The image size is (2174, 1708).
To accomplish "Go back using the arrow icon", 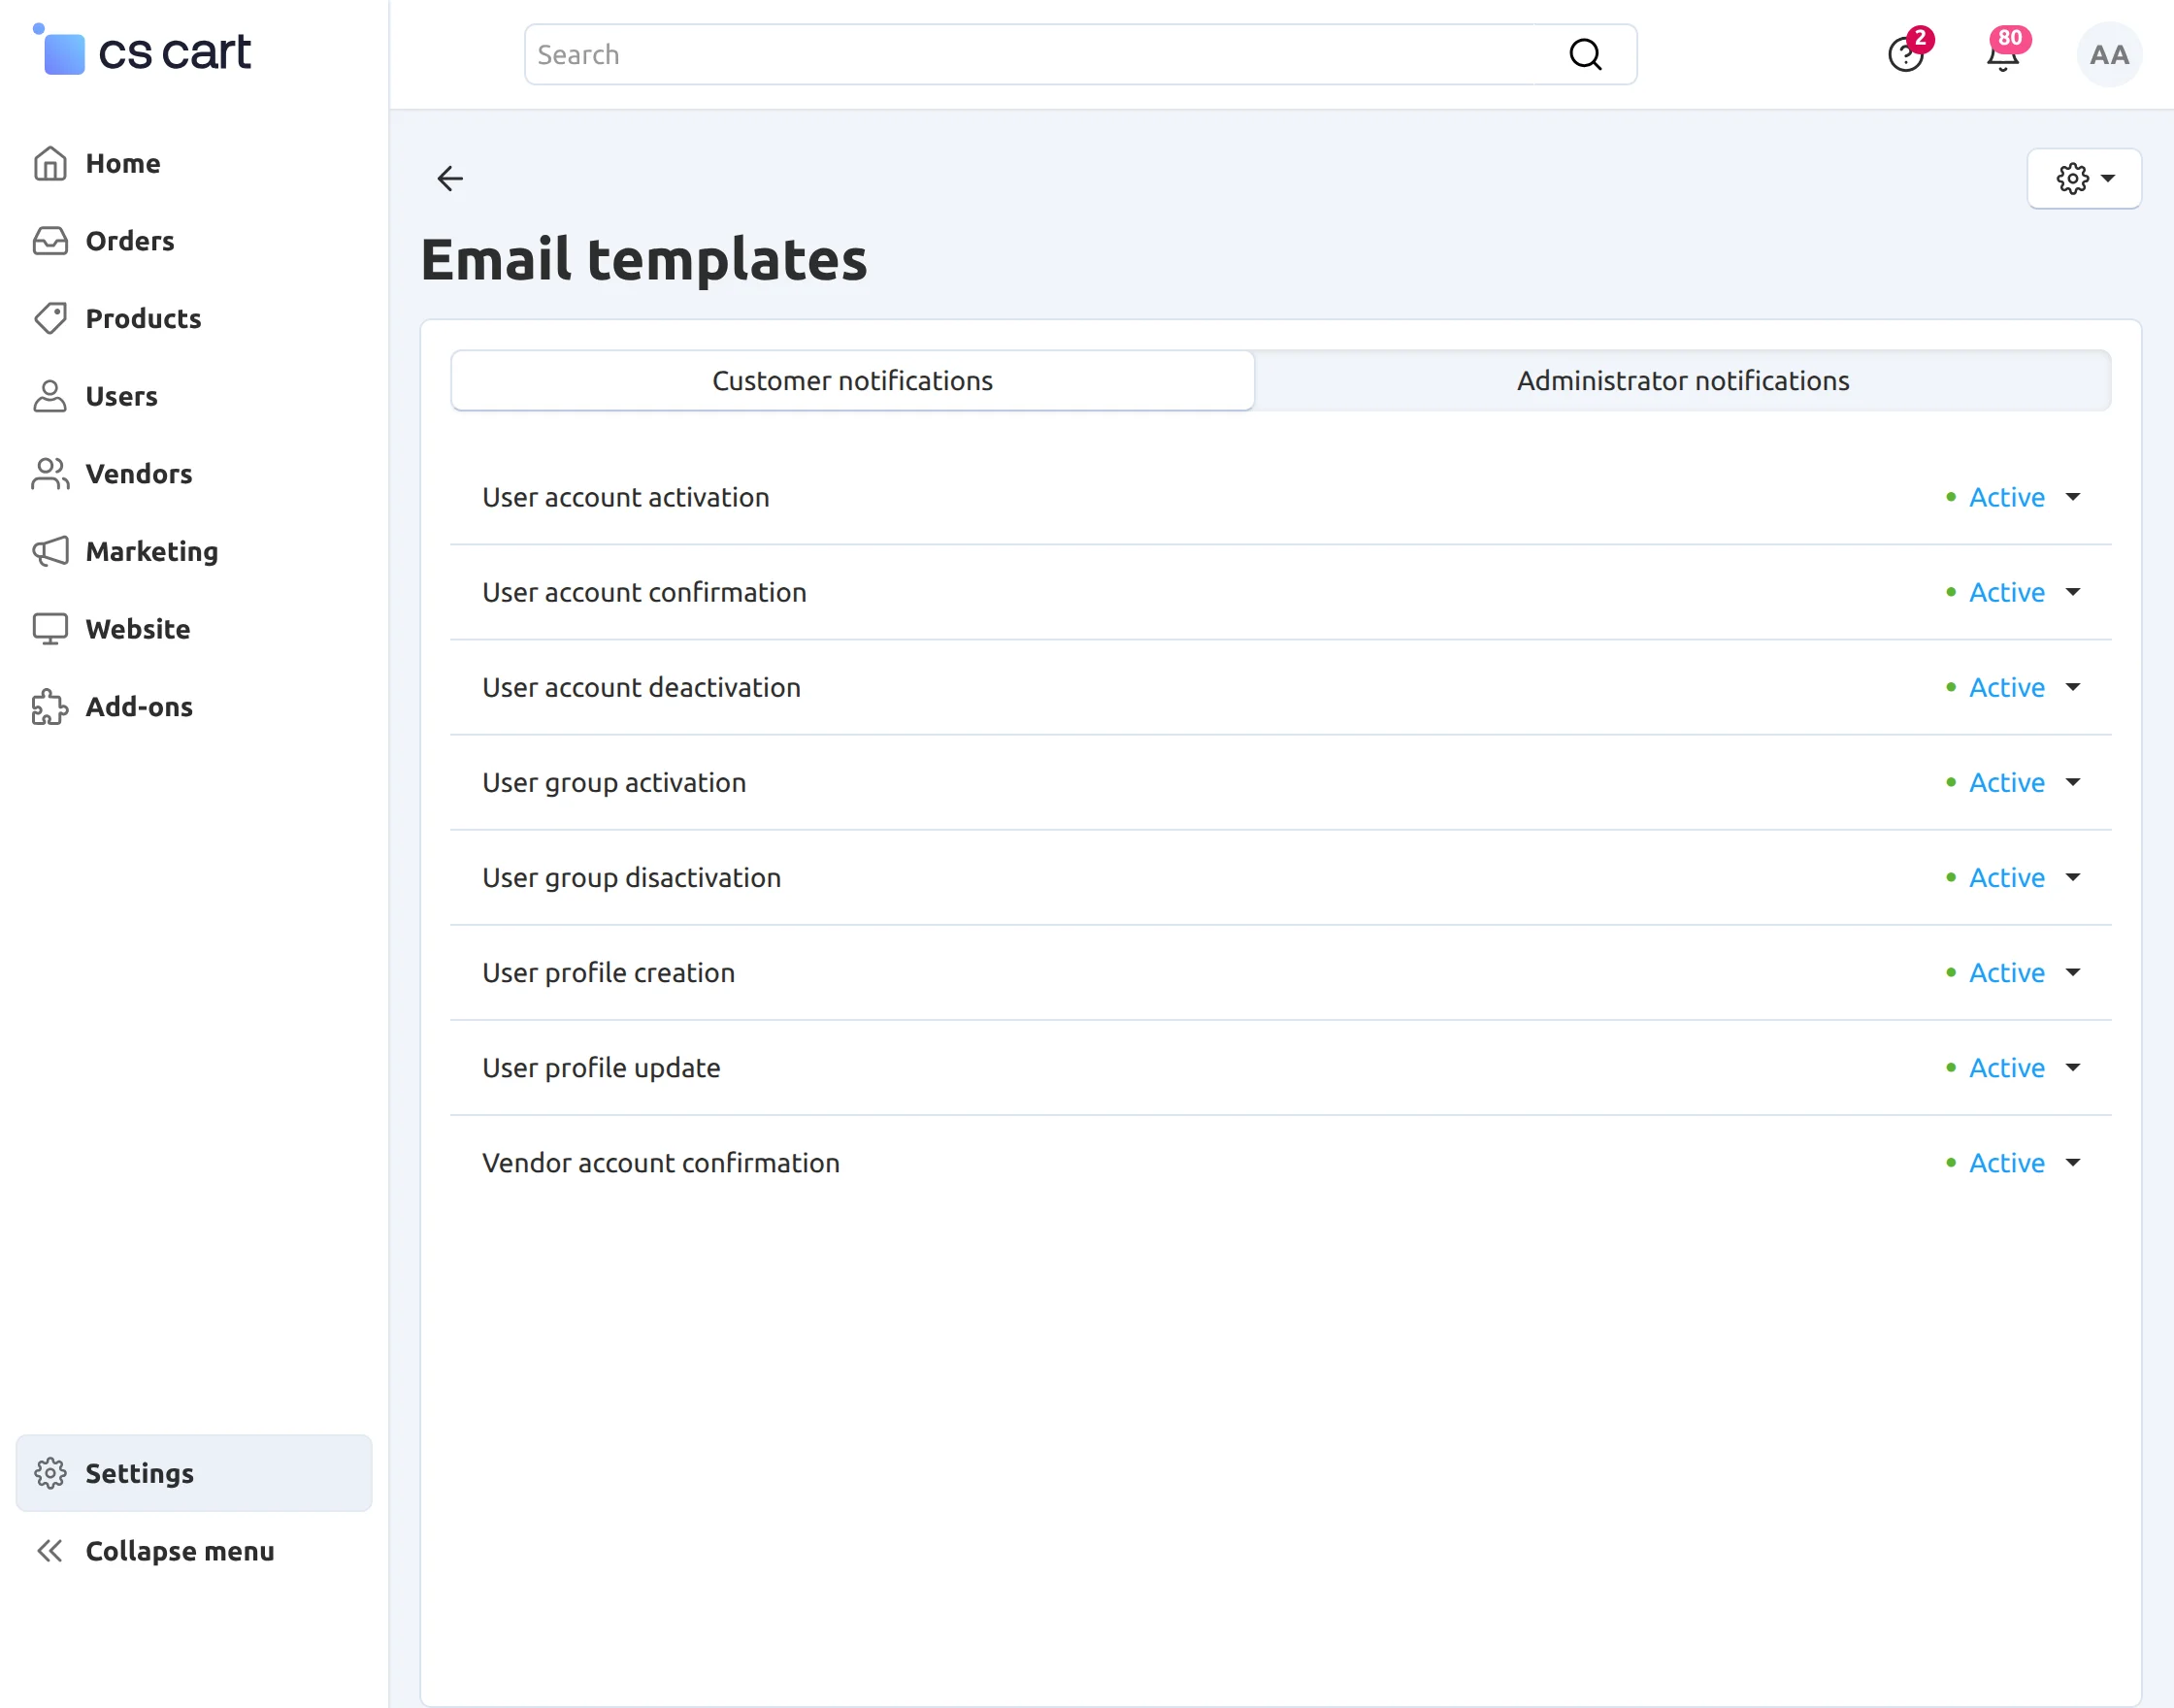I will coord(450,178).
